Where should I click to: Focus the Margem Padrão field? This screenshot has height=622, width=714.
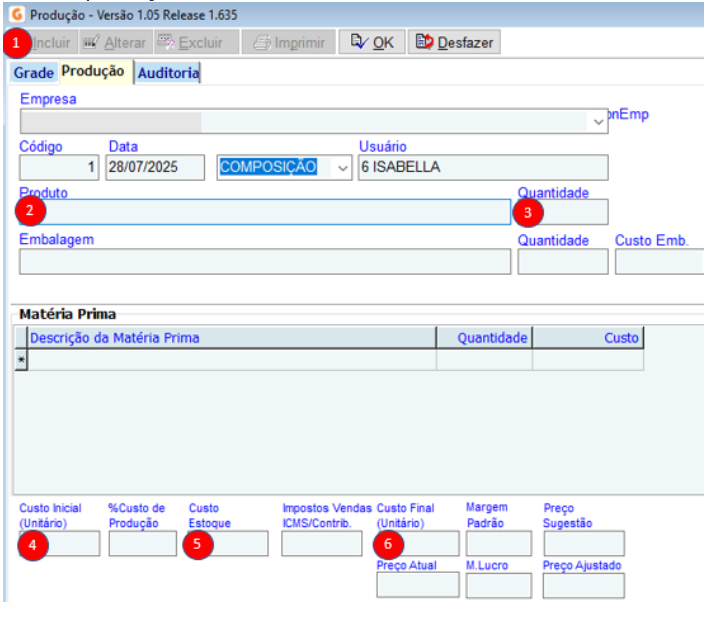click(x=499, y=543)
